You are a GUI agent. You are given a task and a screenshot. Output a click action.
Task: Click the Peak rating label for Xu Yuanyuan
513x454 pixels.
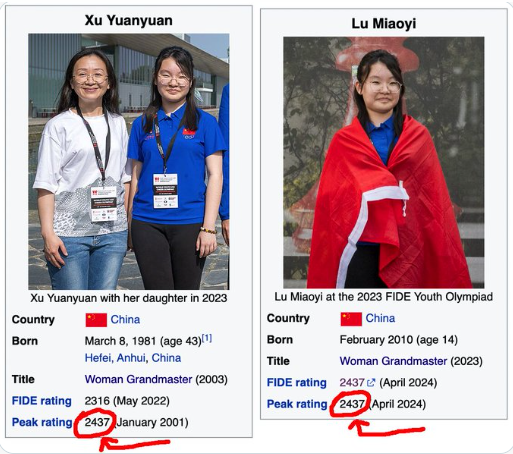point(42,422)
